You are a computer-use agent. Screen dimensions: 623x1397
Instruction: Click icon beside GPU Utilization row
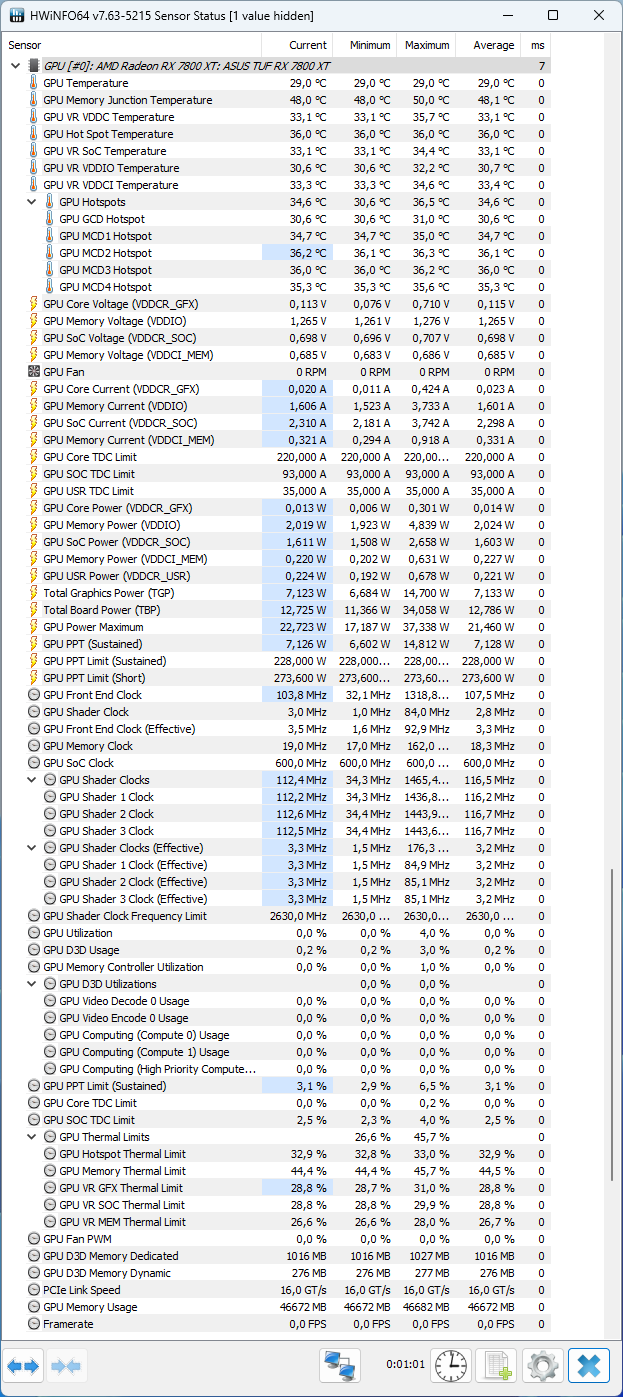(34, 933)
